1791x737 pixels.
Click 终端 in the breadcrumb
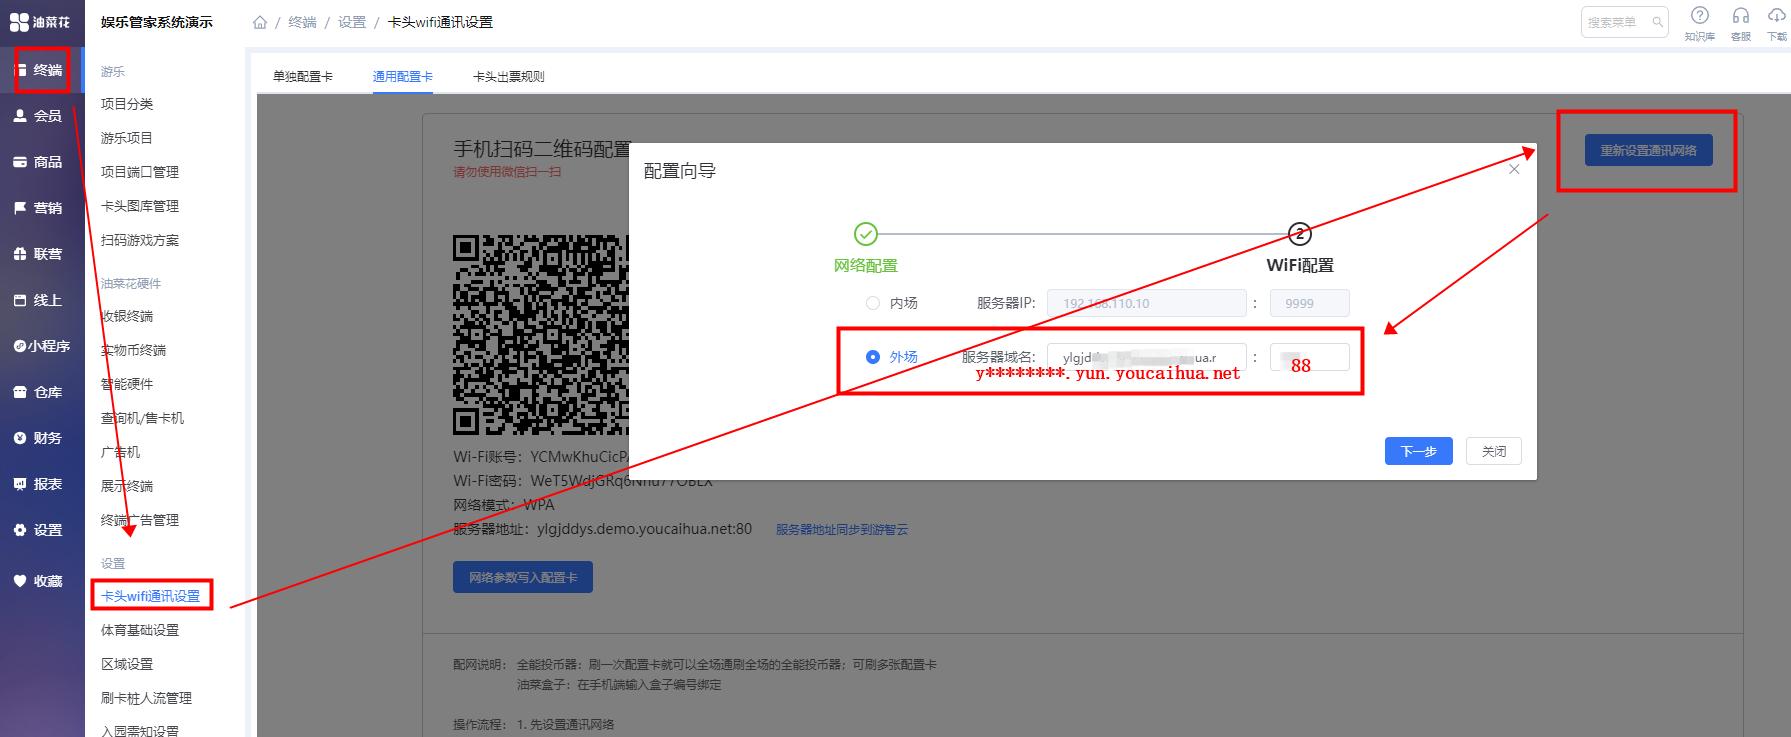(302, 22)
